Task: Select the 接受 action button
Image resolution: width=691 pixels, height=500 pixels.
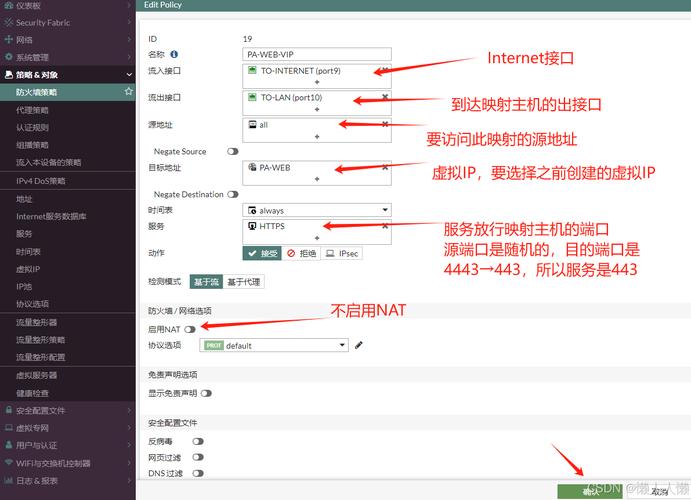Action: (262, 253)
